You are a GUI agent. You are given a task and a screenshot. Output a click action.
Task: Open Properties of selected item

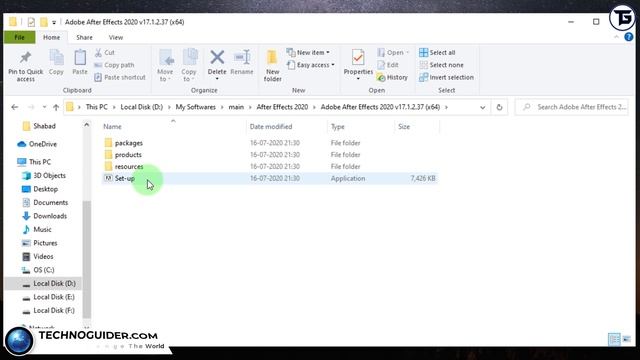358,62
